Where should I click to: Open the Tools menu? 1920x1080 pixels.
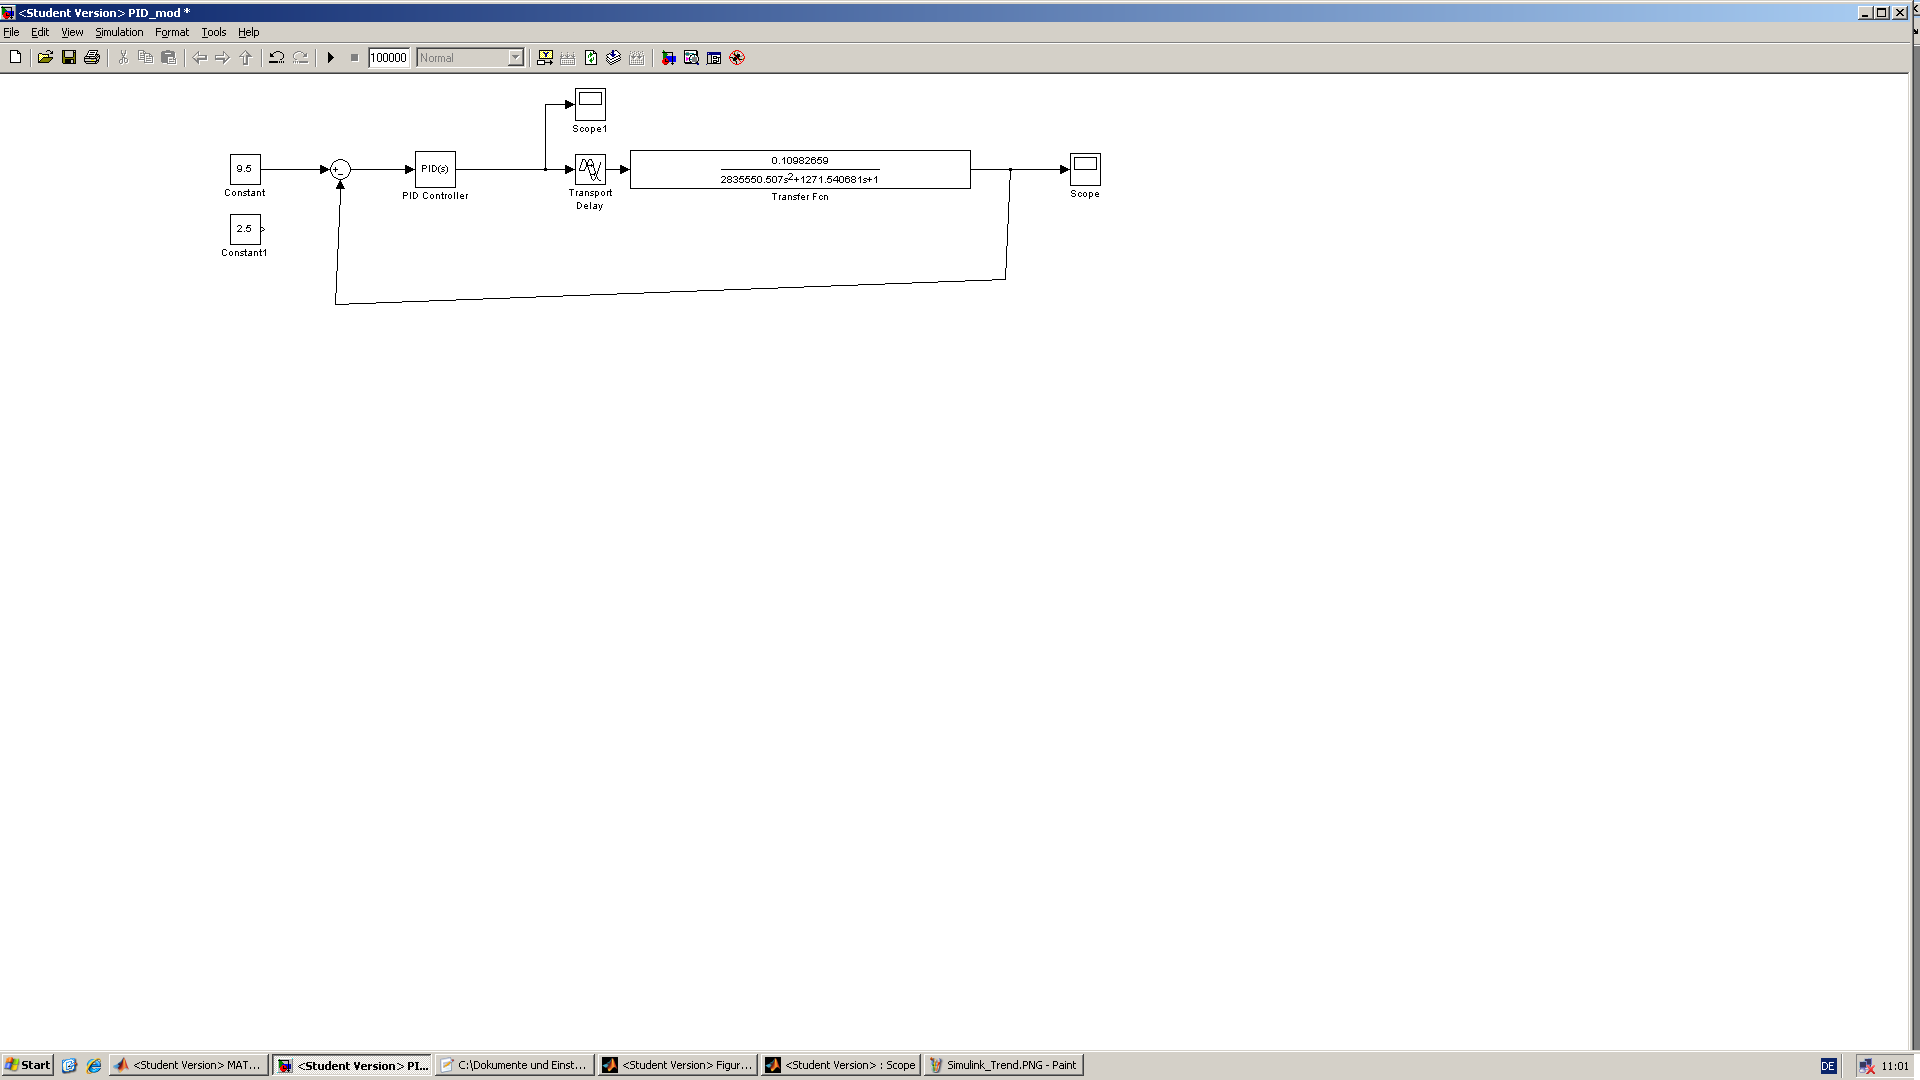[213, 32]
